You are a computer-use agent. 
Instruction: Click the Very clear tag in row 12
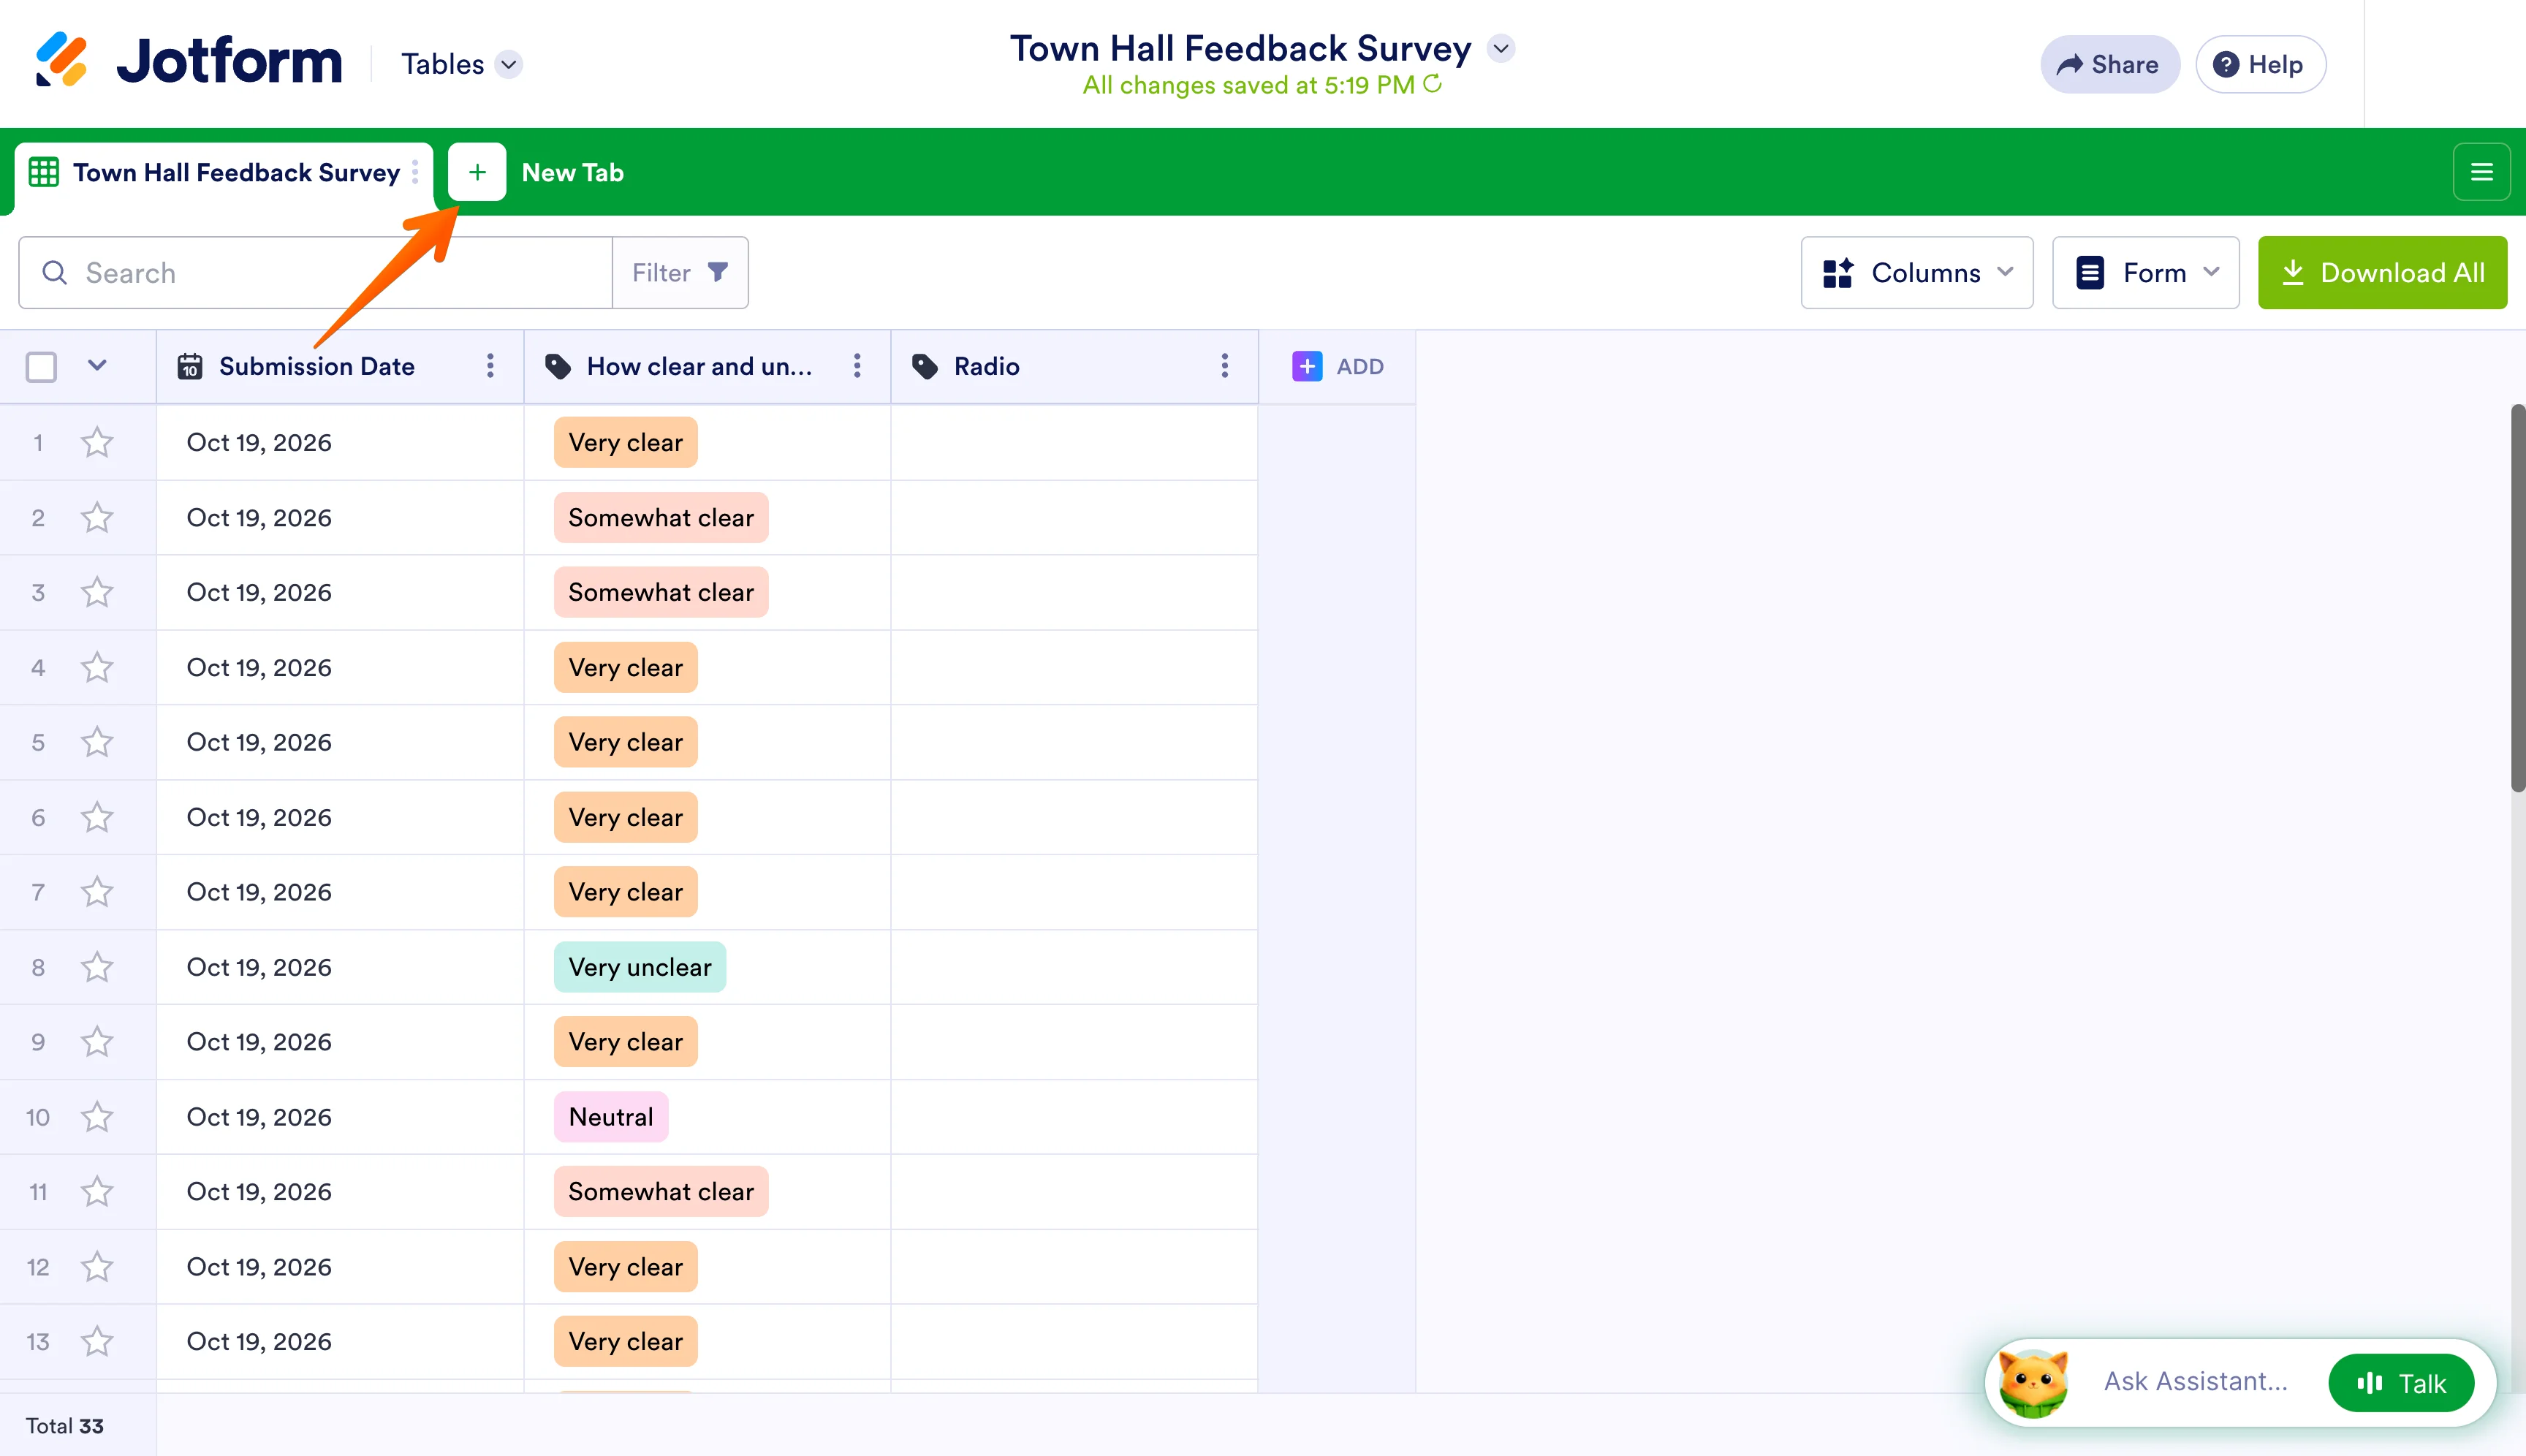[x=626, y=1266]
